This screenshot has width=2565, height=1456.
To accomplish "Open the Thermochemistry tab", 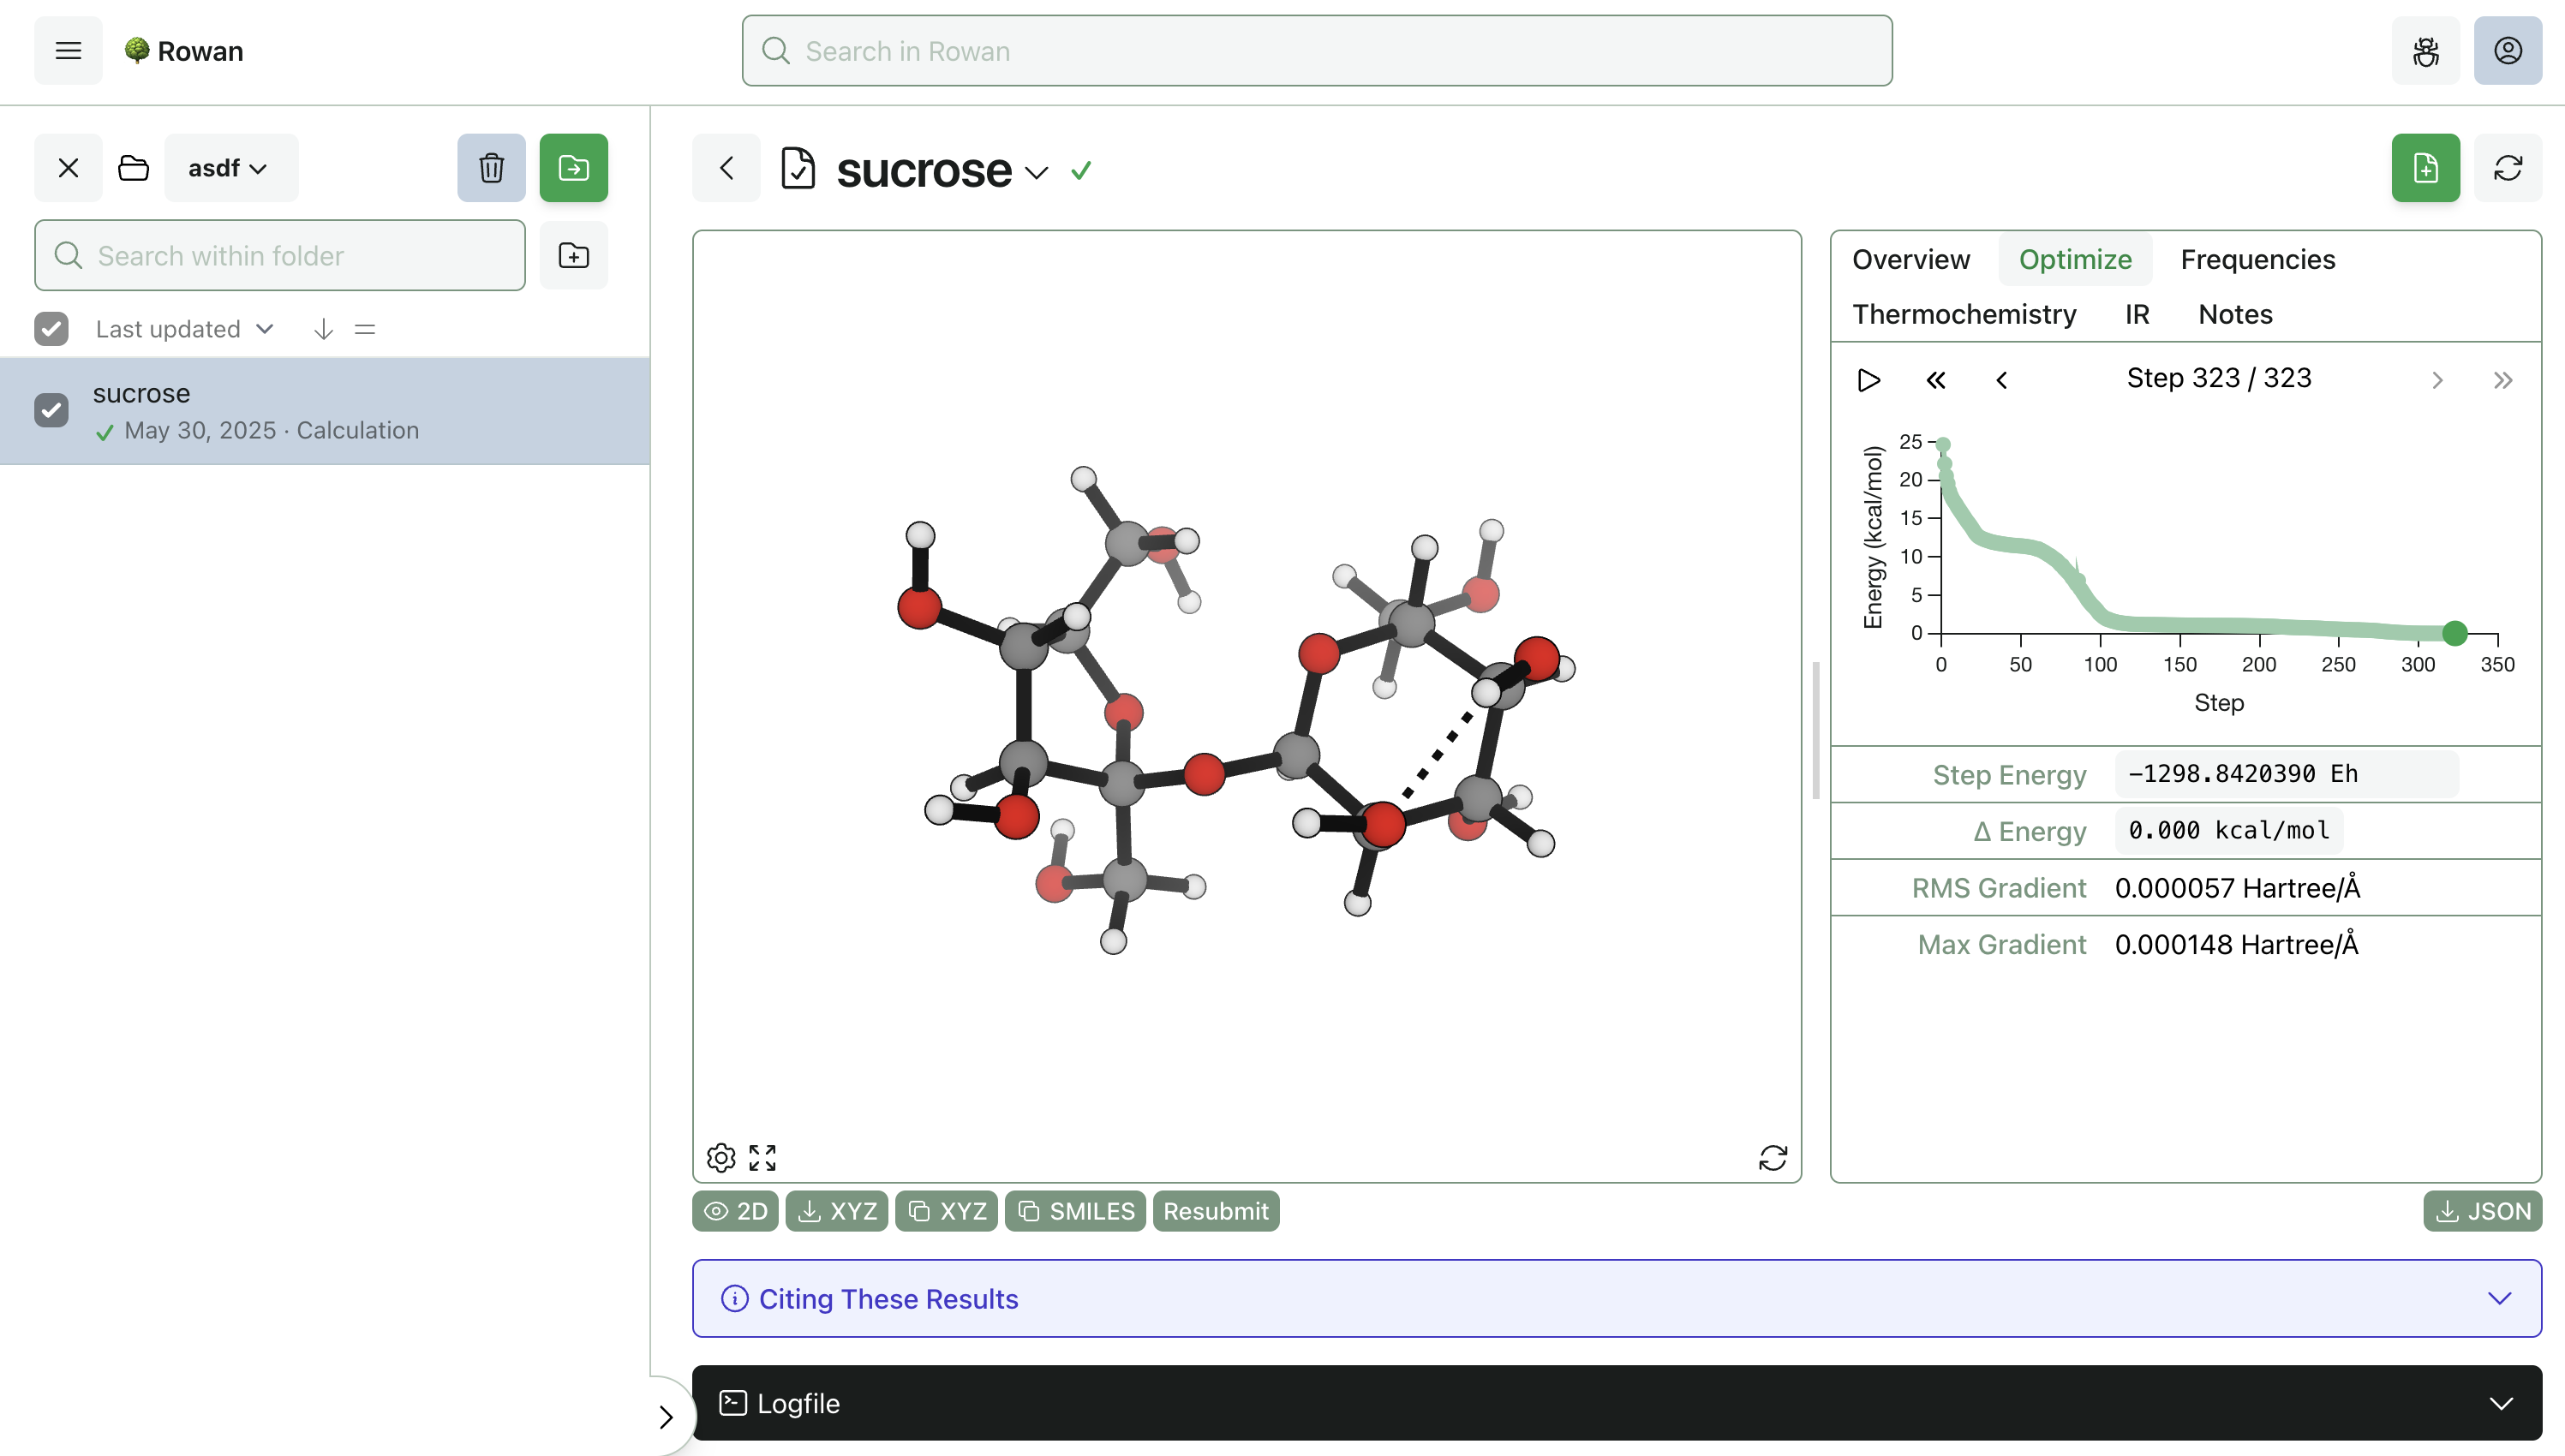I will click(1964, 315).
